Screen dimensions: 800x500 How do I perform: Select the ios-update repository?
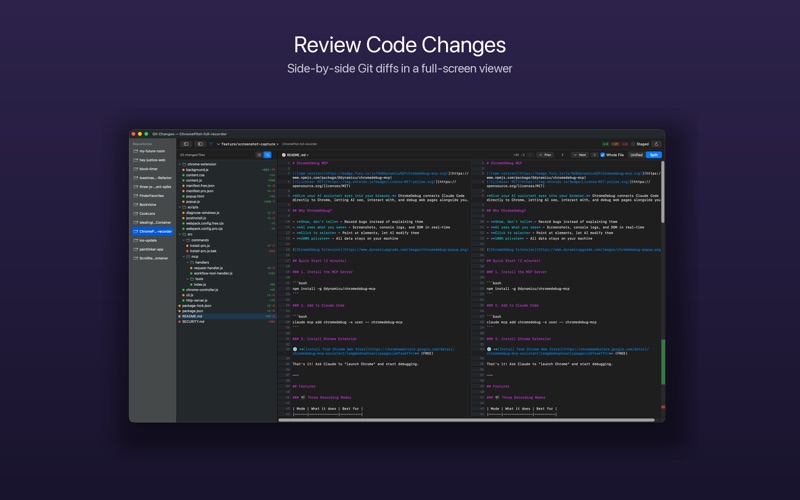click(153, 240)
